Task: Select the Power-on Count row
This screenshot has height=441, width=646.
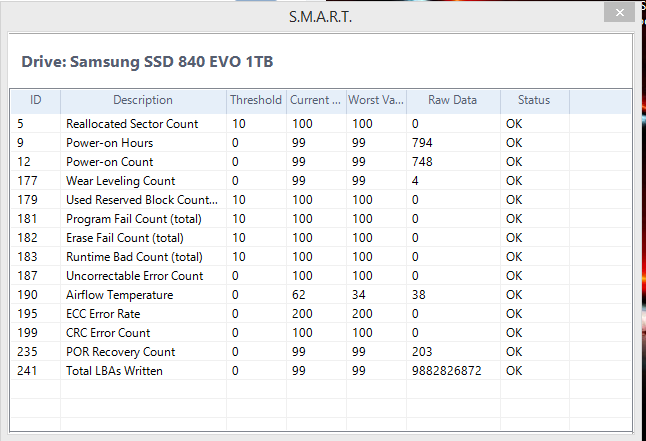Action: (x=321, y=162)
